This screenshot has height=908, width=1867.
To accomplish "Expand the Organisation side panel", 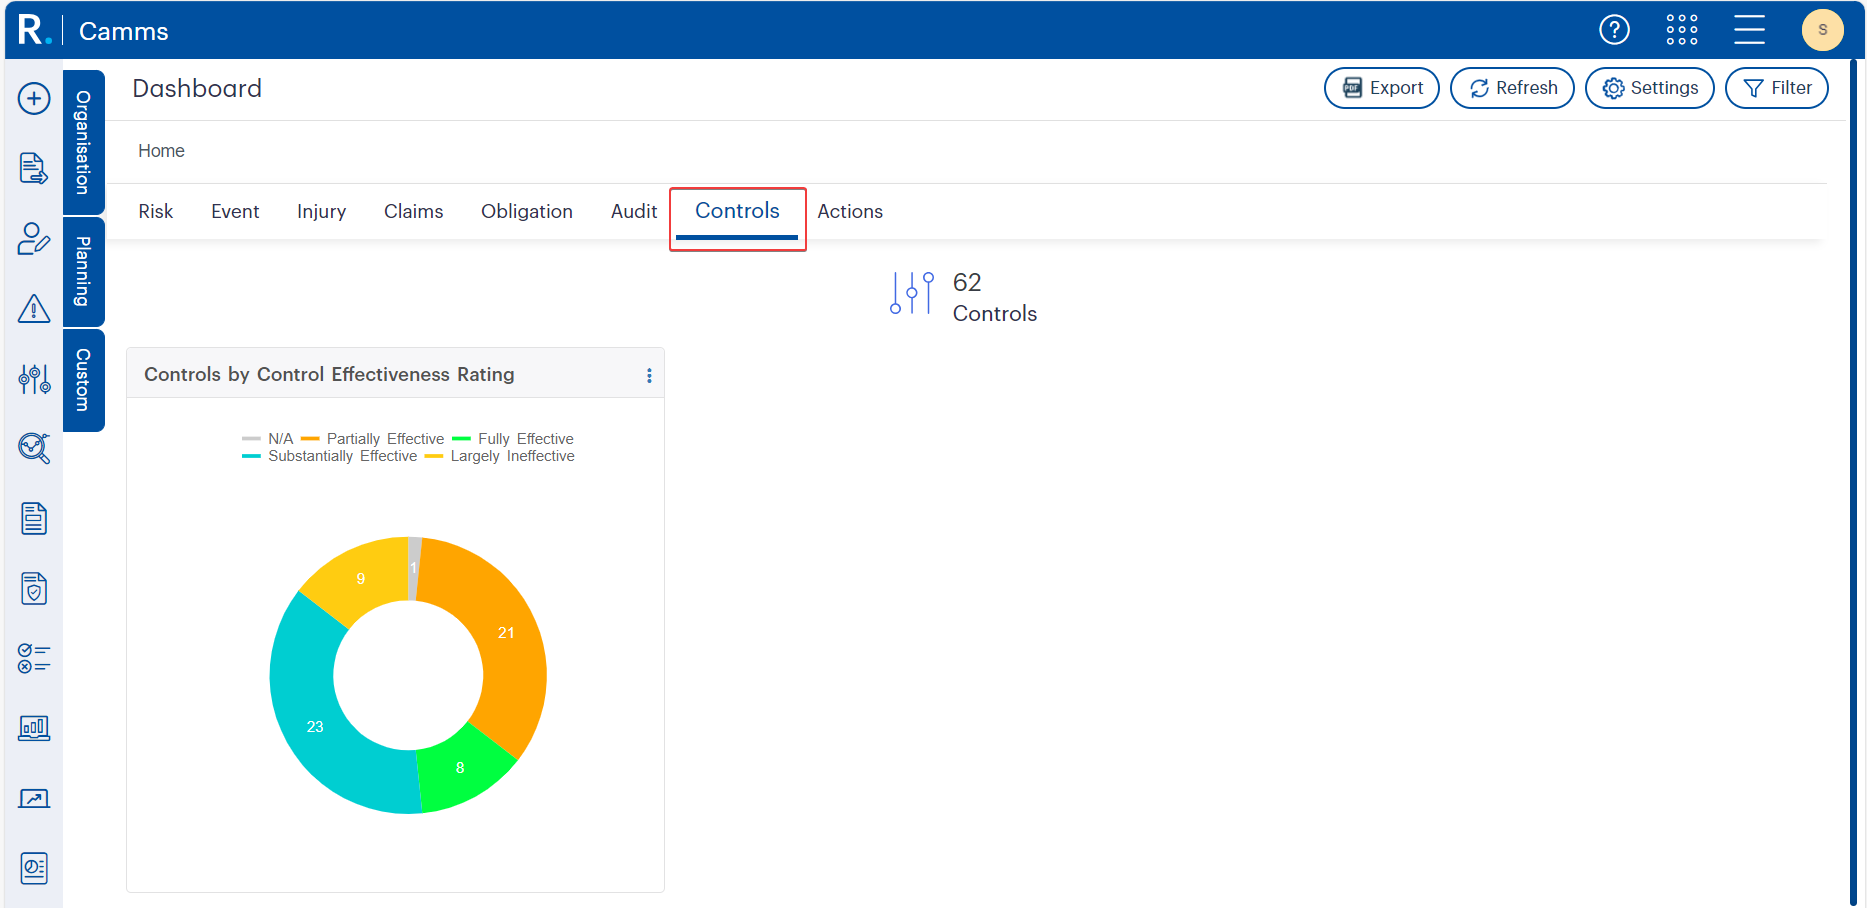I will 84,142.
